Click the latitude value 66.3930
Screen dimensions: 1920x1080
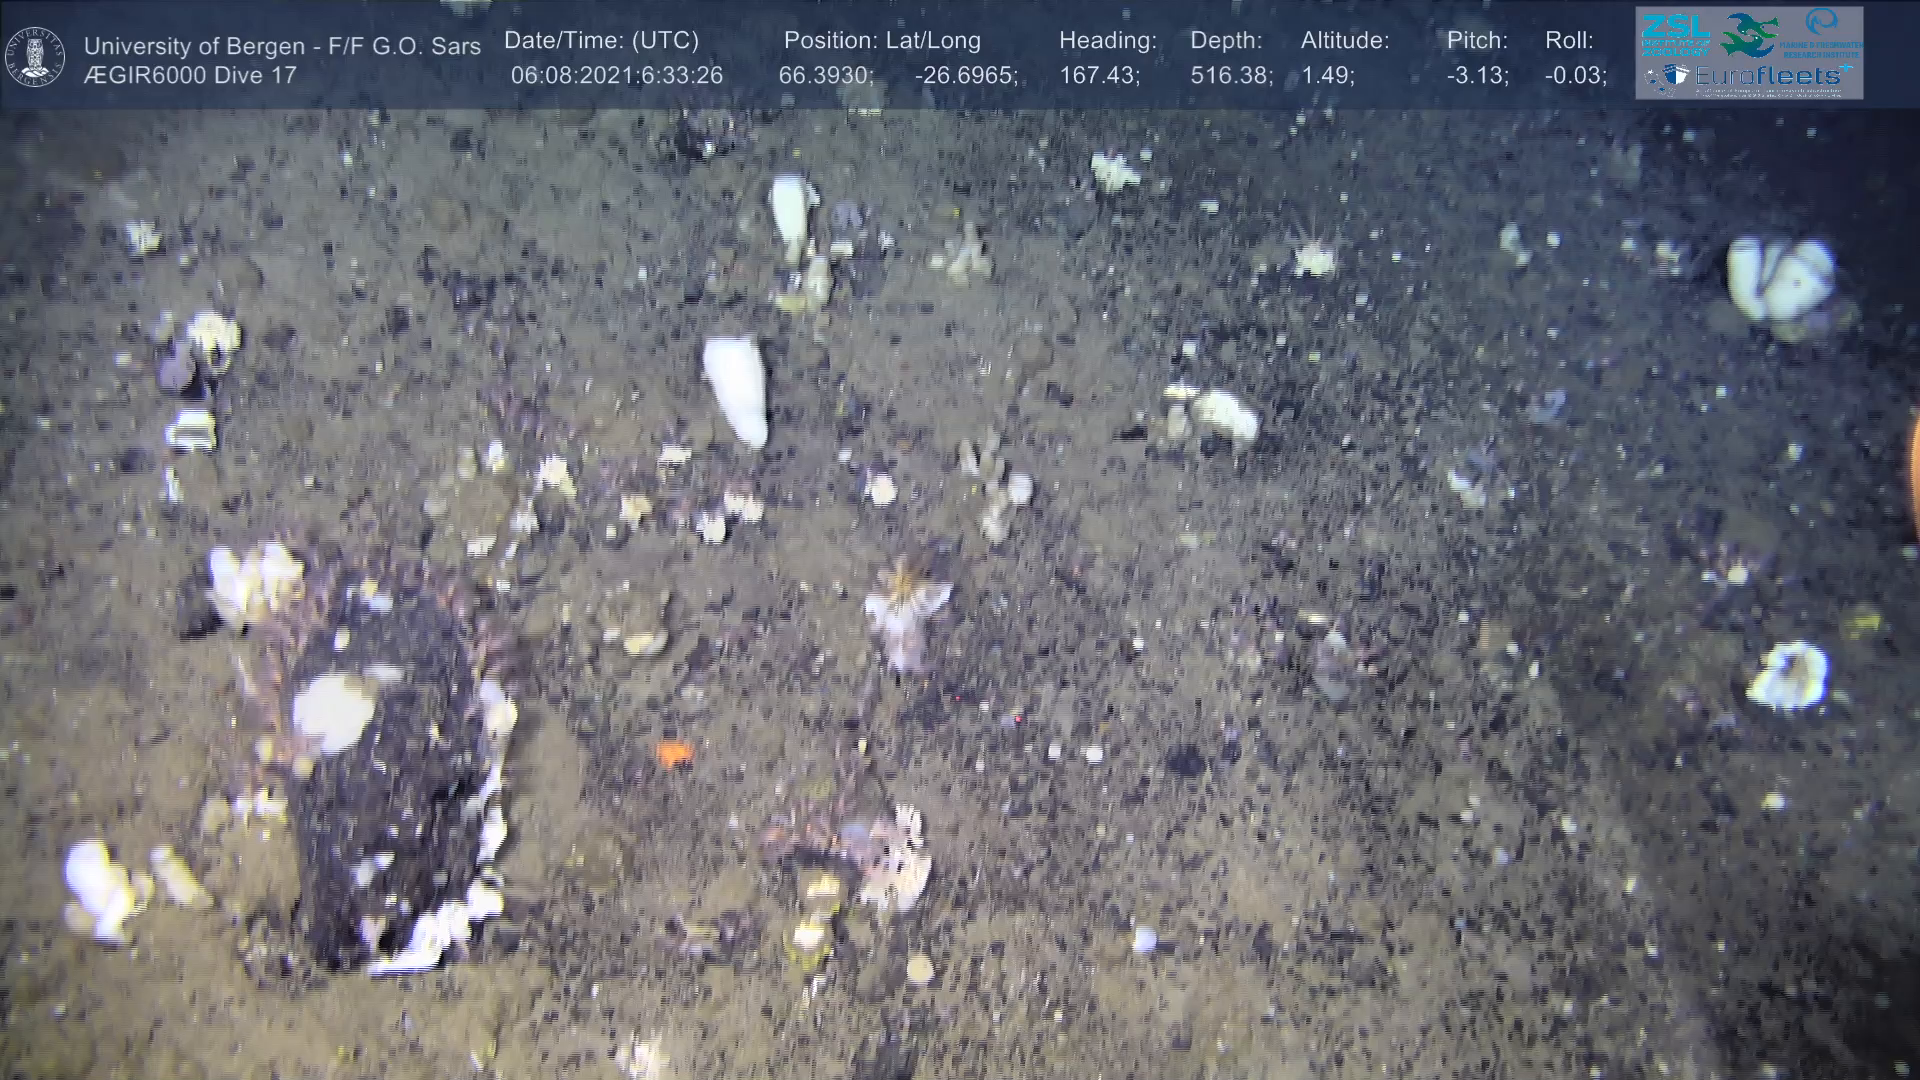825,75
